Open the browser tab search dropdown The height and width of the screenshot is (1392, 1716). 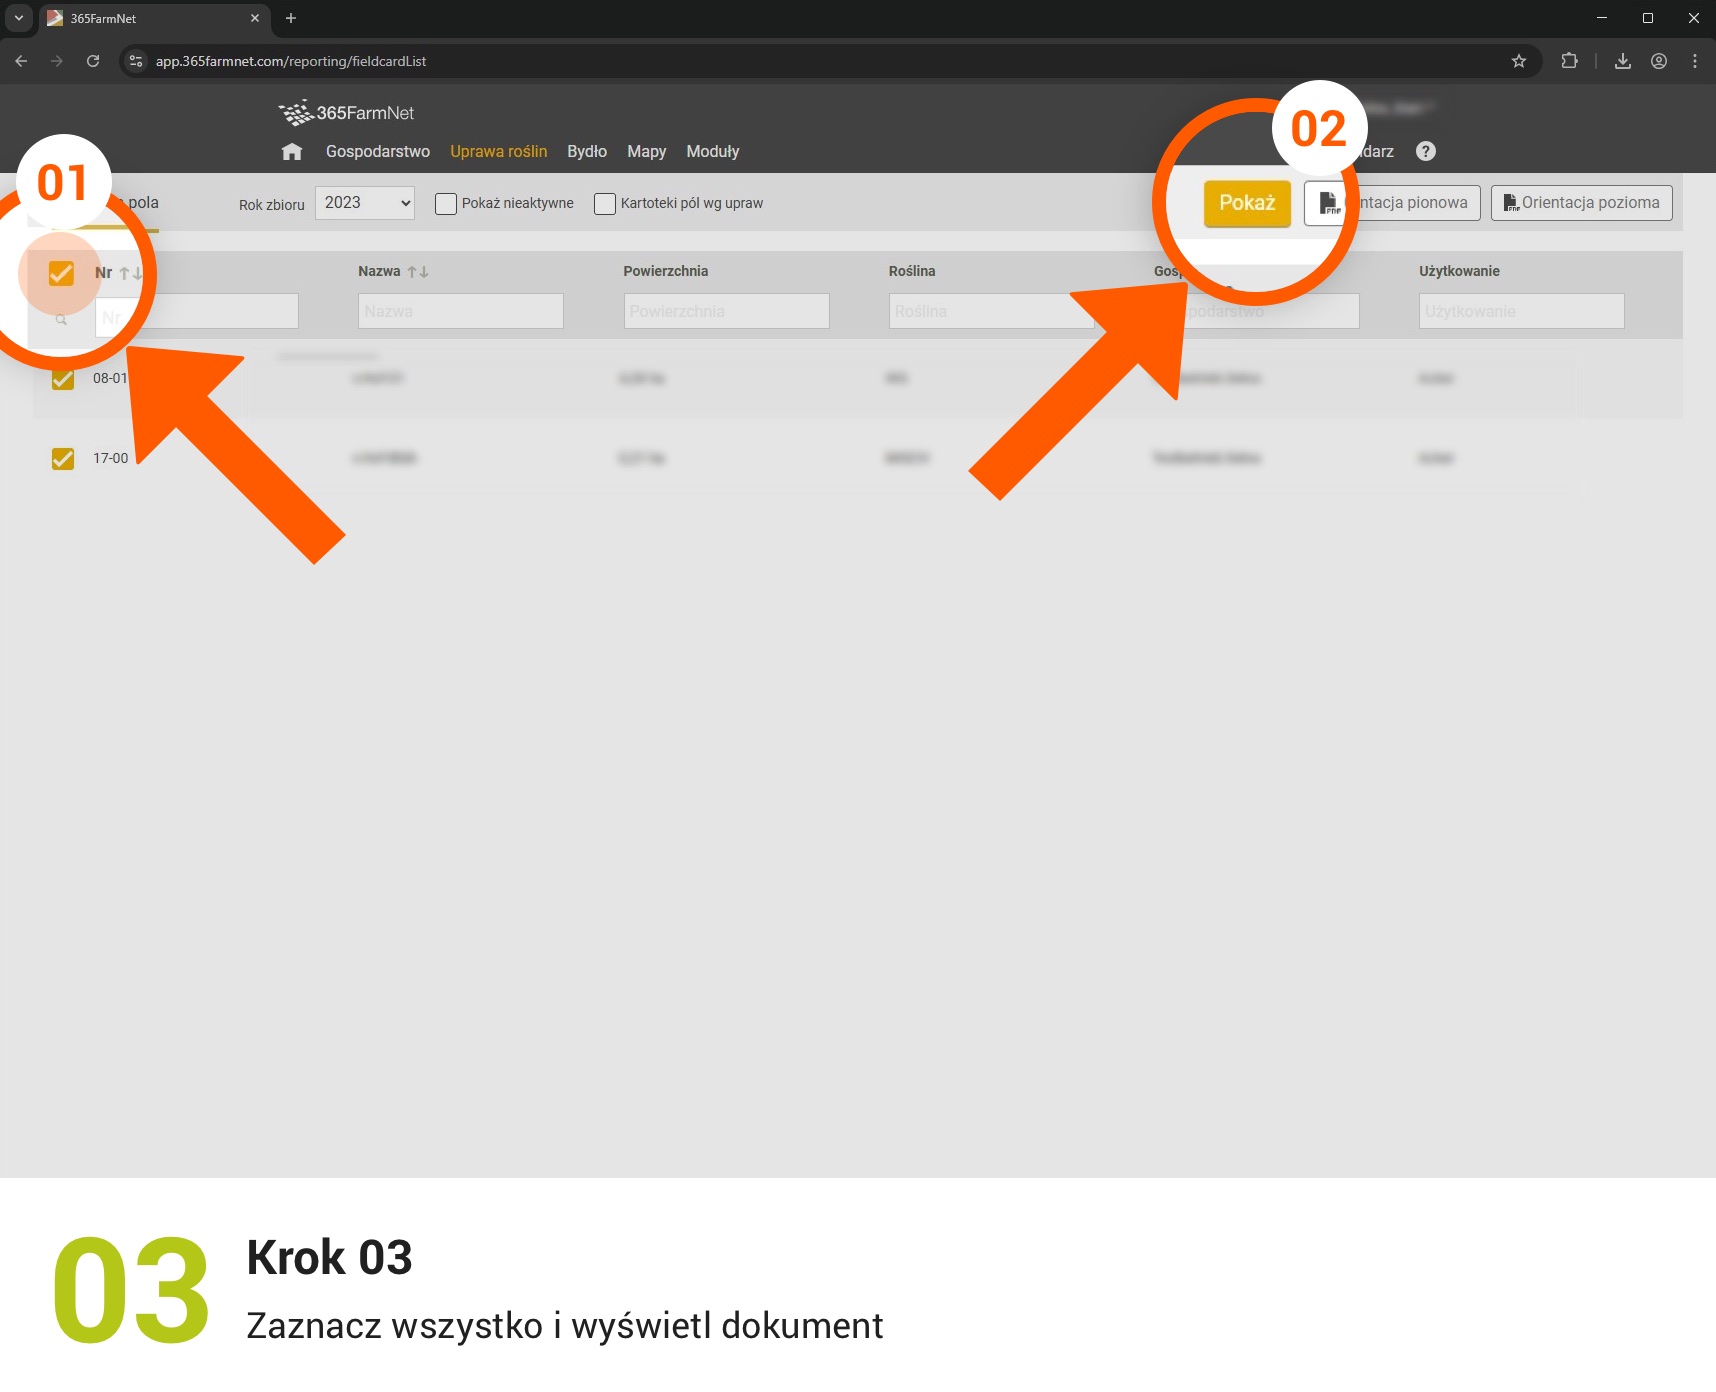(x=18, y=18)
